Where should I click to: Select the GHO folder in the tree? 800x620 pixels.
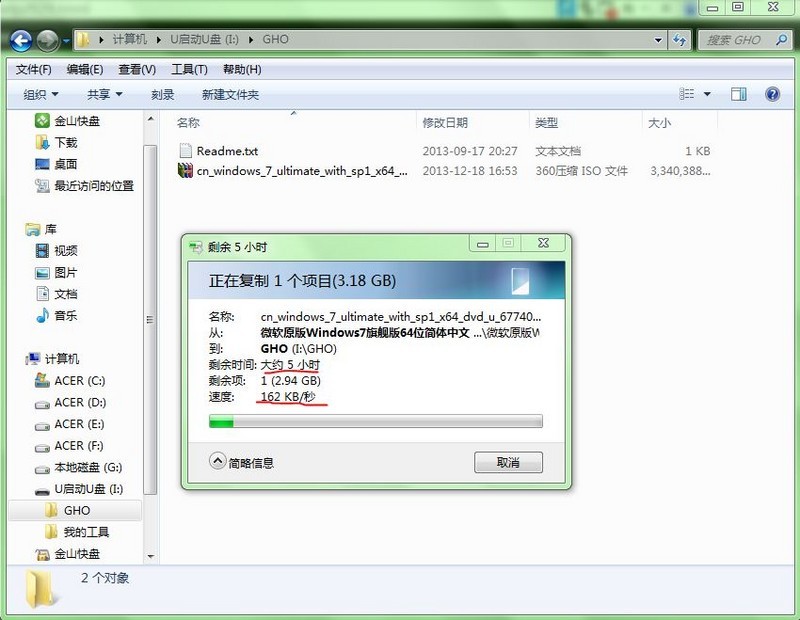(75, 510)
